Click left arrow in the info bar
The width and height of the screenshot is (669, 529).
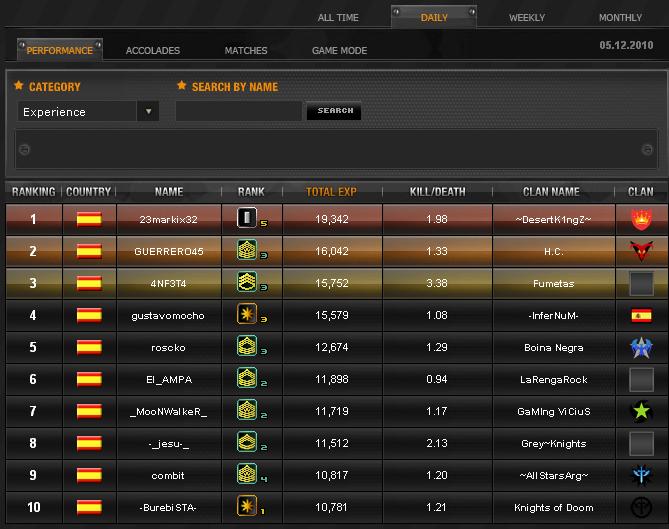coord(25,150)
